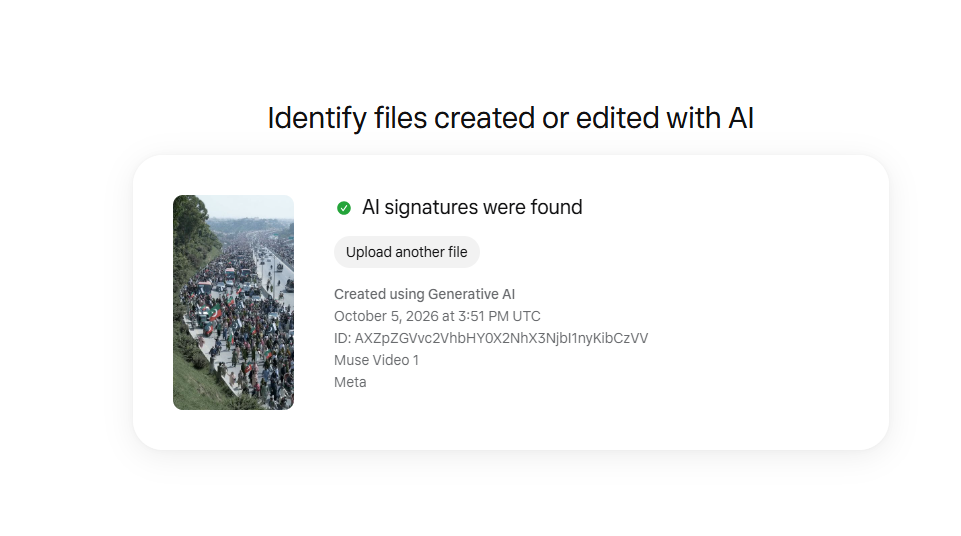The width and height of the screenshot is (961, 536).
Task: Click the green checkmark status icon
Action: point(344,208)
